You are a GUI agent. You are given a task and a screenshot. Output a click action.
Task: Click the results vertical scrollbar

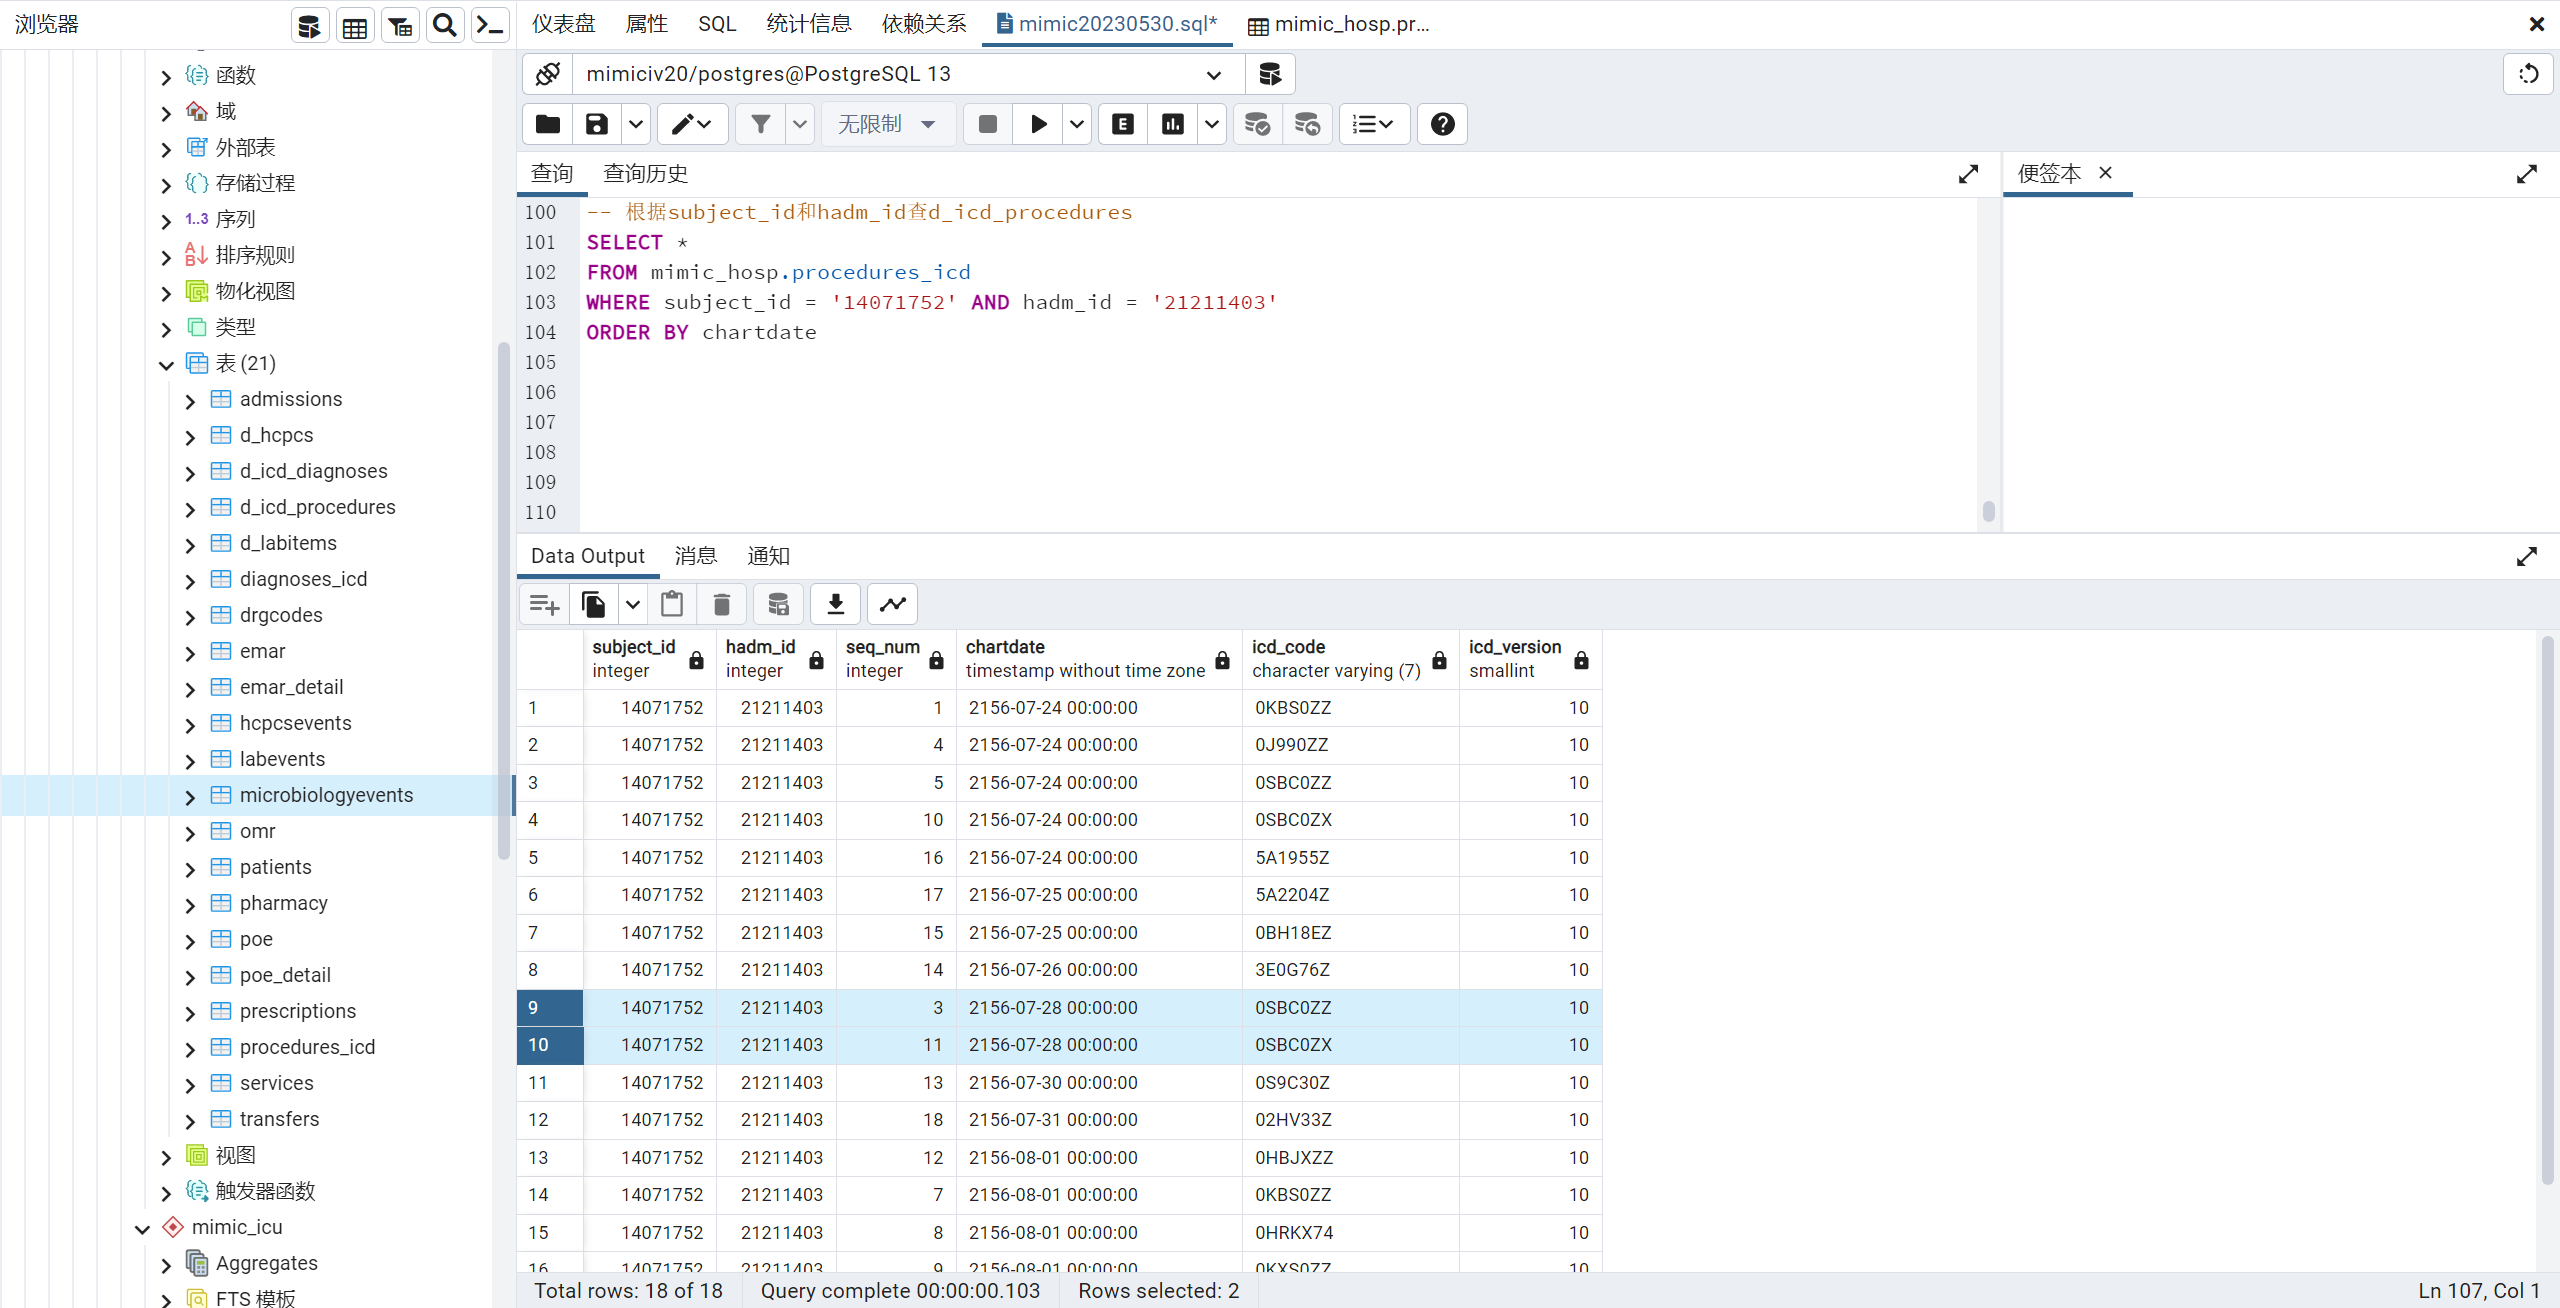tap(2546, 910)
